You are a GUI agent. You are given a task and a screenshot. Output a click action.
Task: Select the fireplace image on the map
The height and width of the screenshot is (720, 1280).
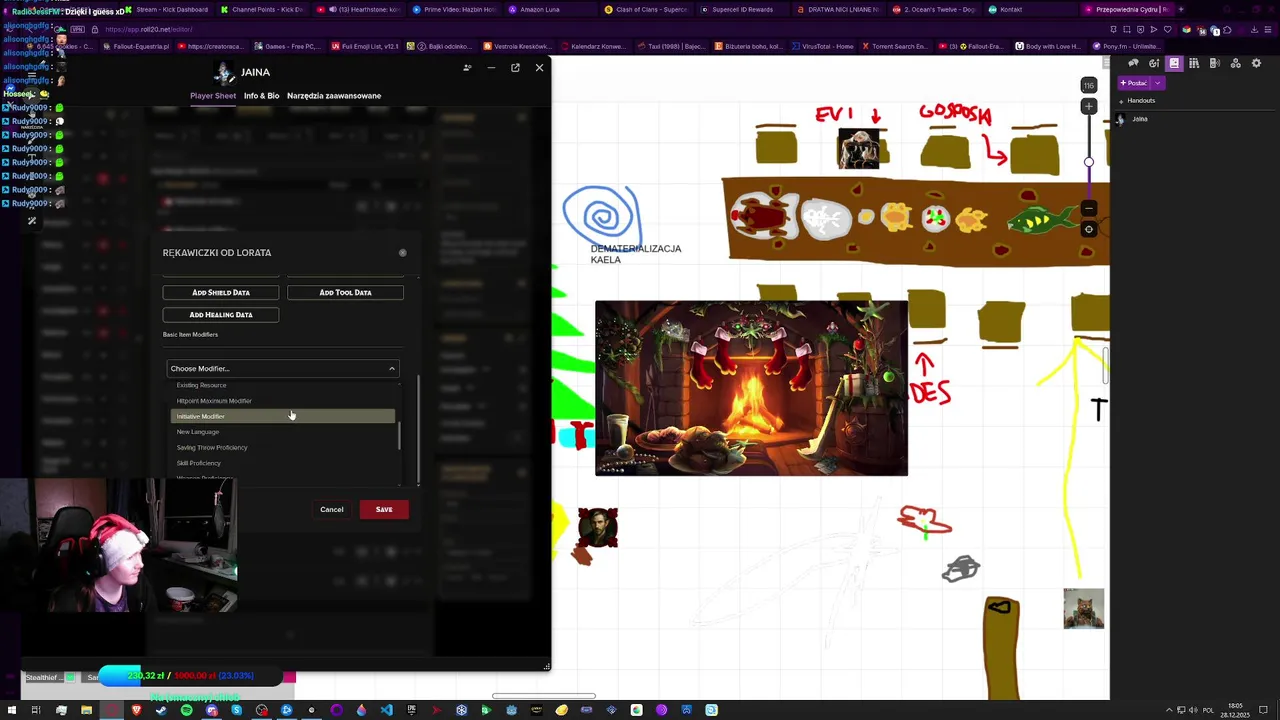(751, 388)
